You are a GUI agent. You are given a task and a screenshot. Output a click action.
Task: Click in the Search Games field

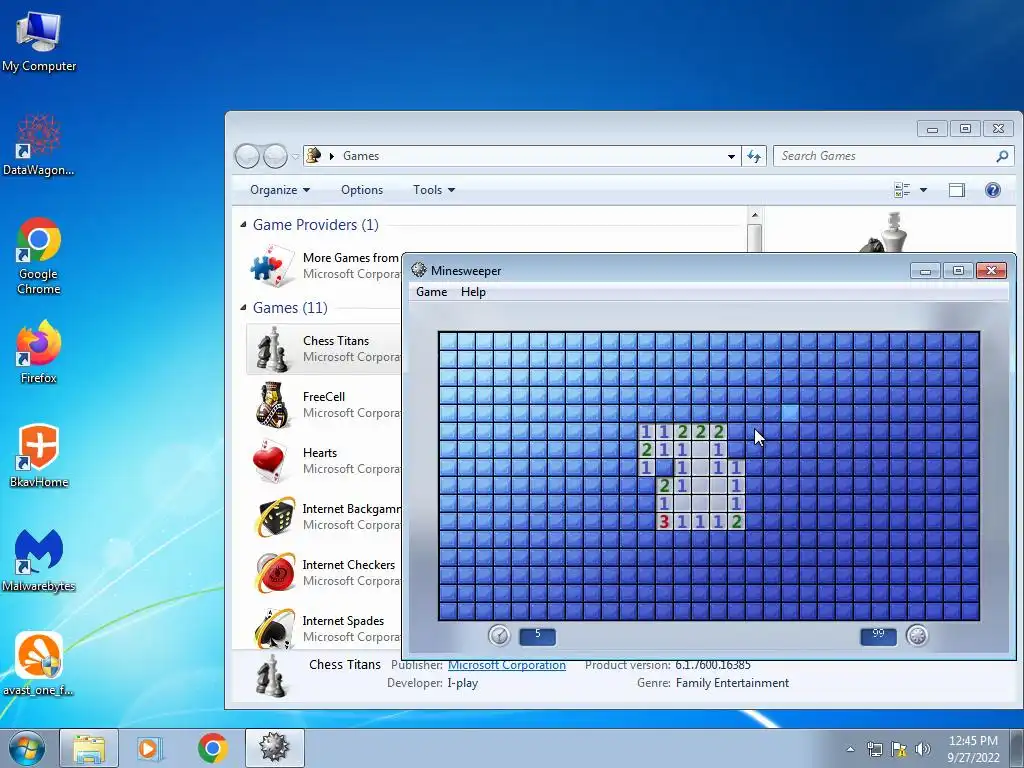point(885,156)
